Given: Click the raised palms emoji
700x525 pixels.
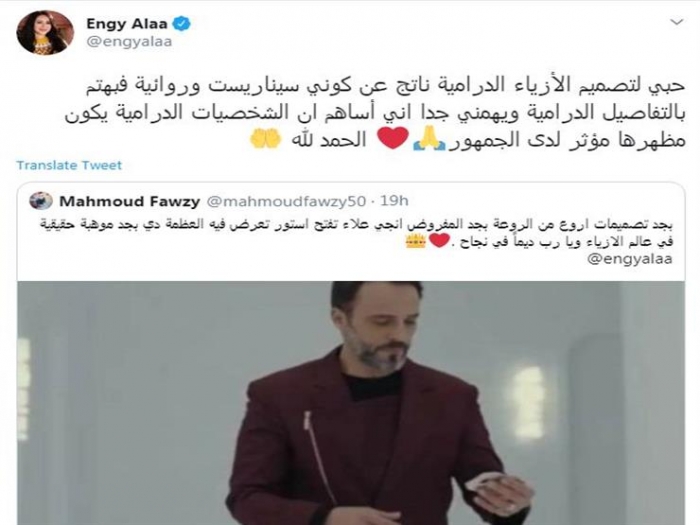Looking at the screenshot, I should click(x=266, y=139).
